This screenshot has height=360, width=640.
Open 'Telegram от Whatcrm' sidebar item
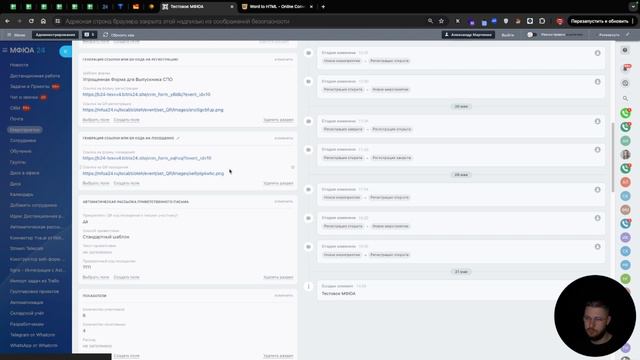tap(33, 335)
